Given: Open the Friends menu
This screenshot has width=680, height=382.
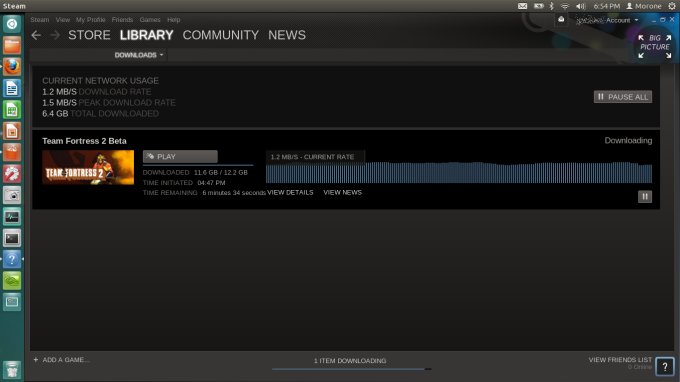Looking at the screenshot, I should [x=122, y=20].
